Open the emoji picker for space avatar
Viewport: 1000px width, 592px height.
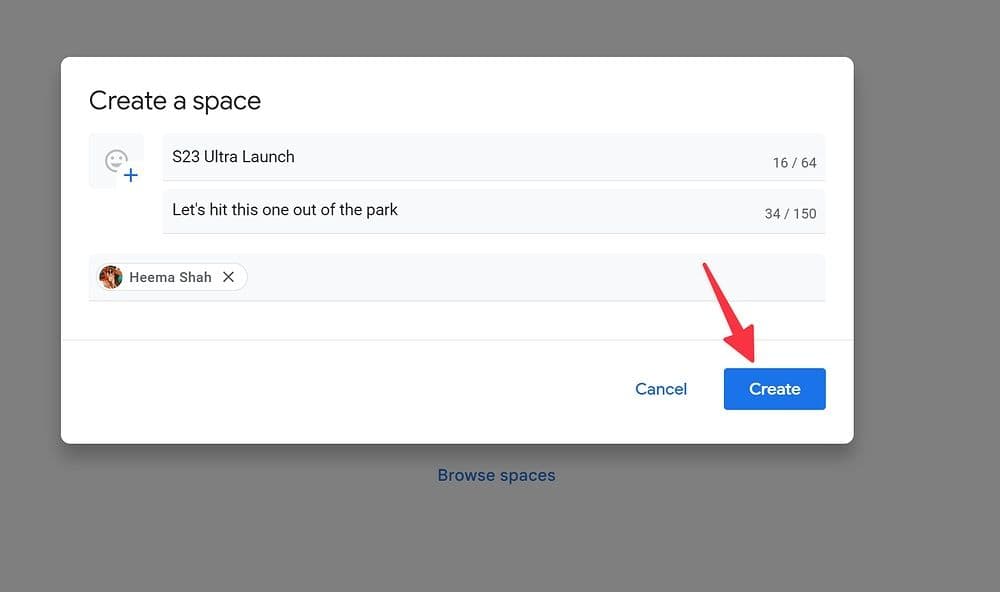(116, 161)
